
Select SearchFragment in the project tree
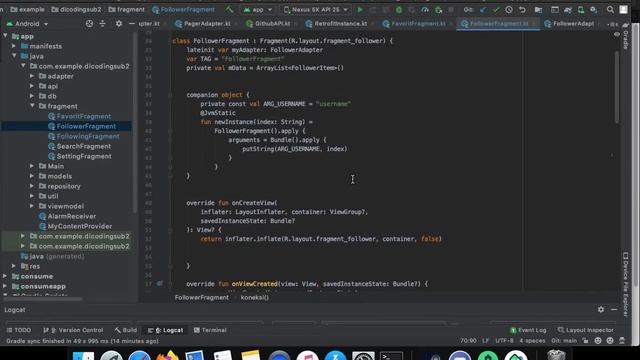[x=84, y=146]
